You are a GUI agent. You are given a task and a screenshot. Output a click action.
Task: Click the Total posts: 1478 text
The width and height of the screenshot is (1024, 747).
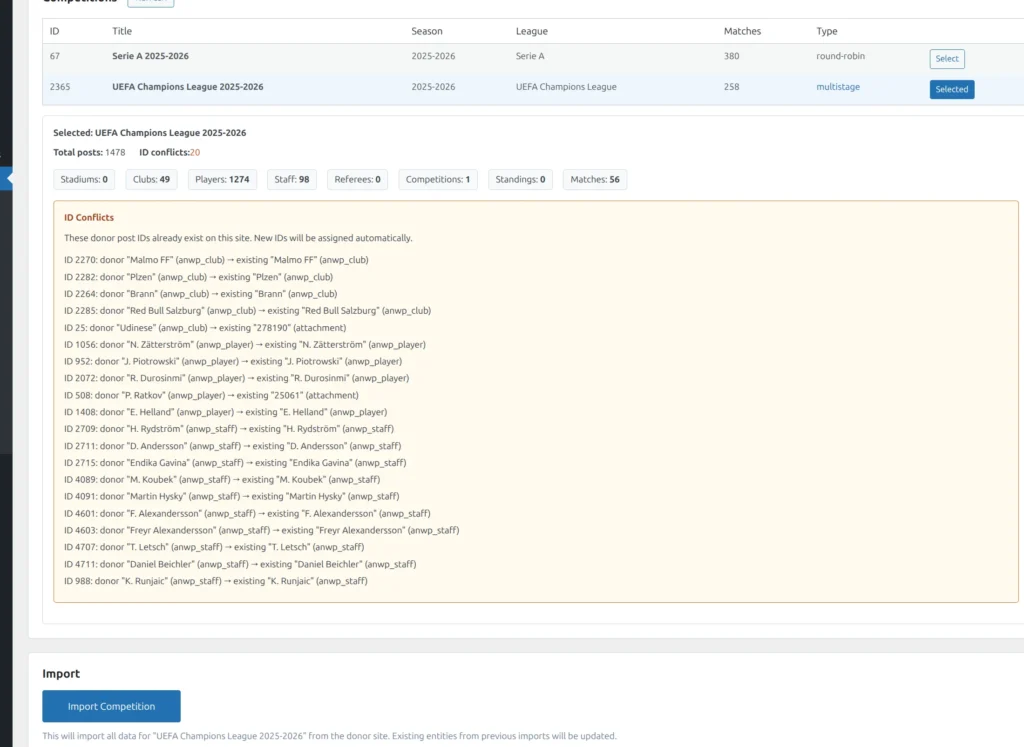click(x=89, y=152)
